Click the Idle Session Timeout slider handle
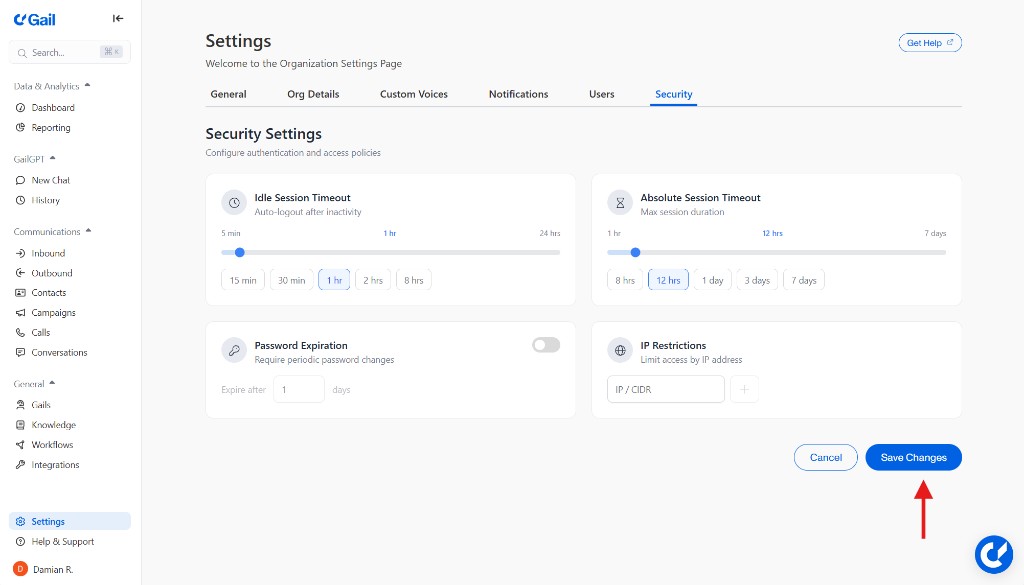Screen dimensions: 1024x585 point(240,252)
